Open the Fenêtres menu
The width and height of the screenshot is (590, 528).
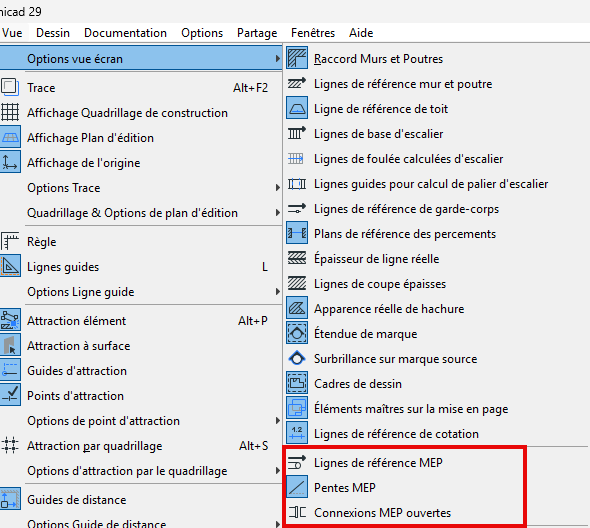(x=313, y=33)
